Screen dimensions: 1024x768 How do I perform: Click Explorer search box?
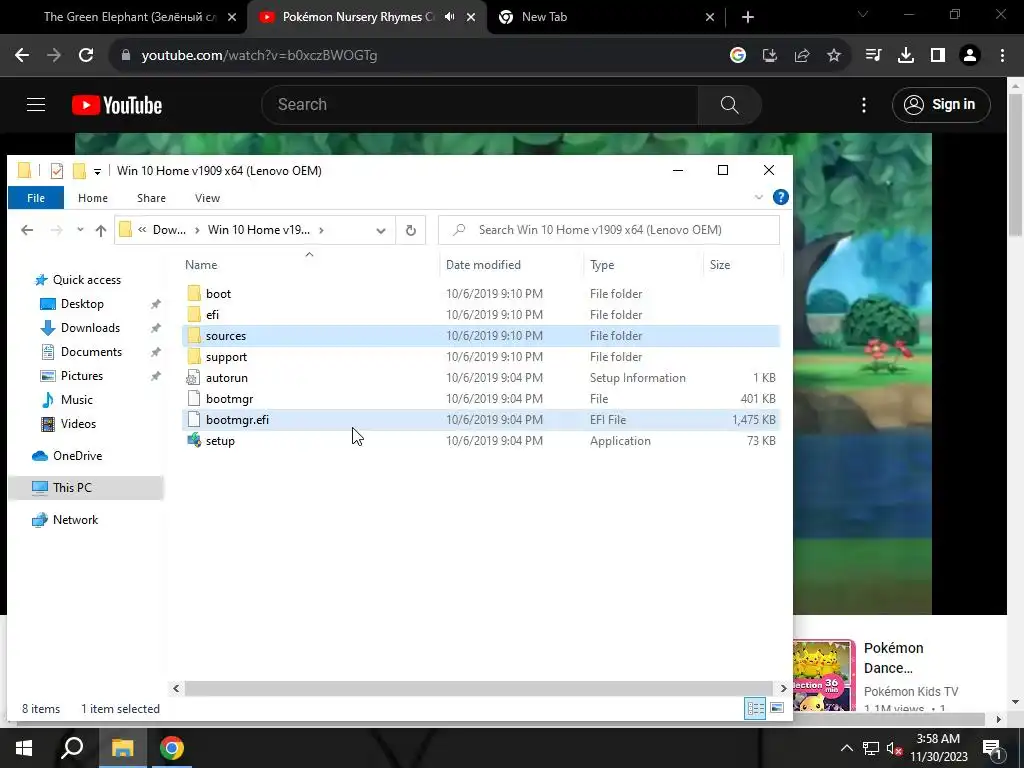click(609, 230)
